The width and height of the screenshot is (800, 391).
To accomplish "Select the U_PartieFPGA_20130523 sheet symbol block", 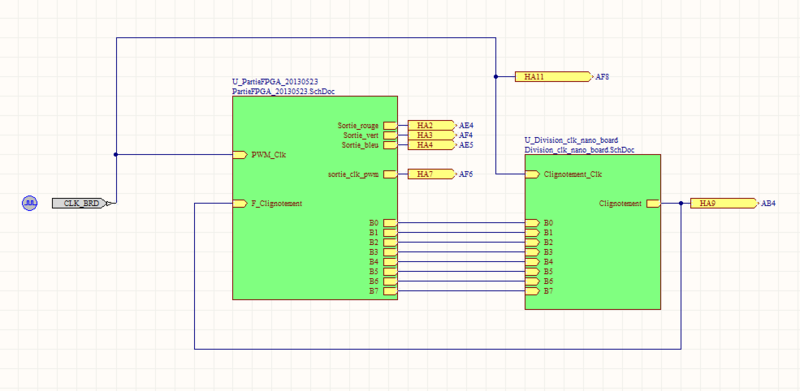I will [315, 198].
